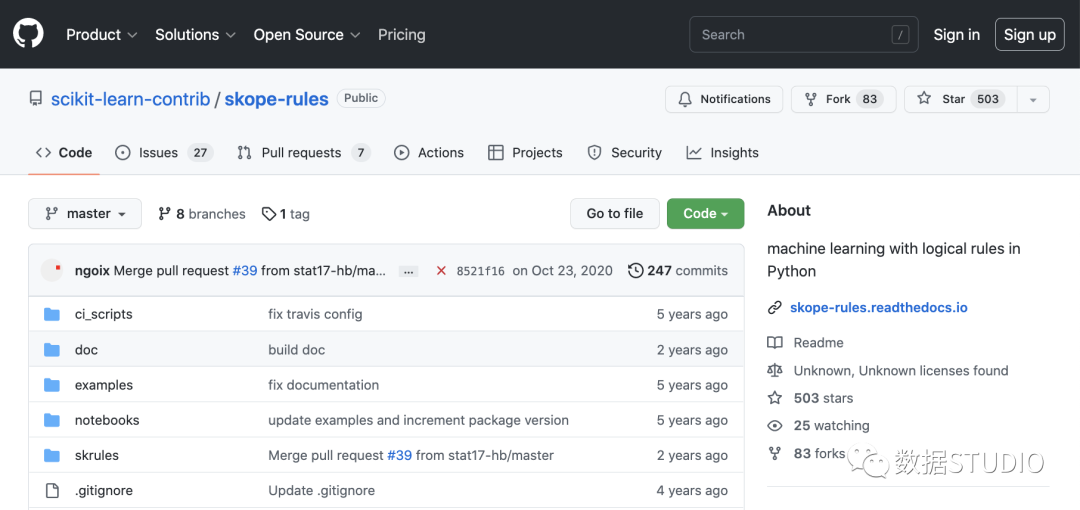Click the Go to file button

pos(615,213)
